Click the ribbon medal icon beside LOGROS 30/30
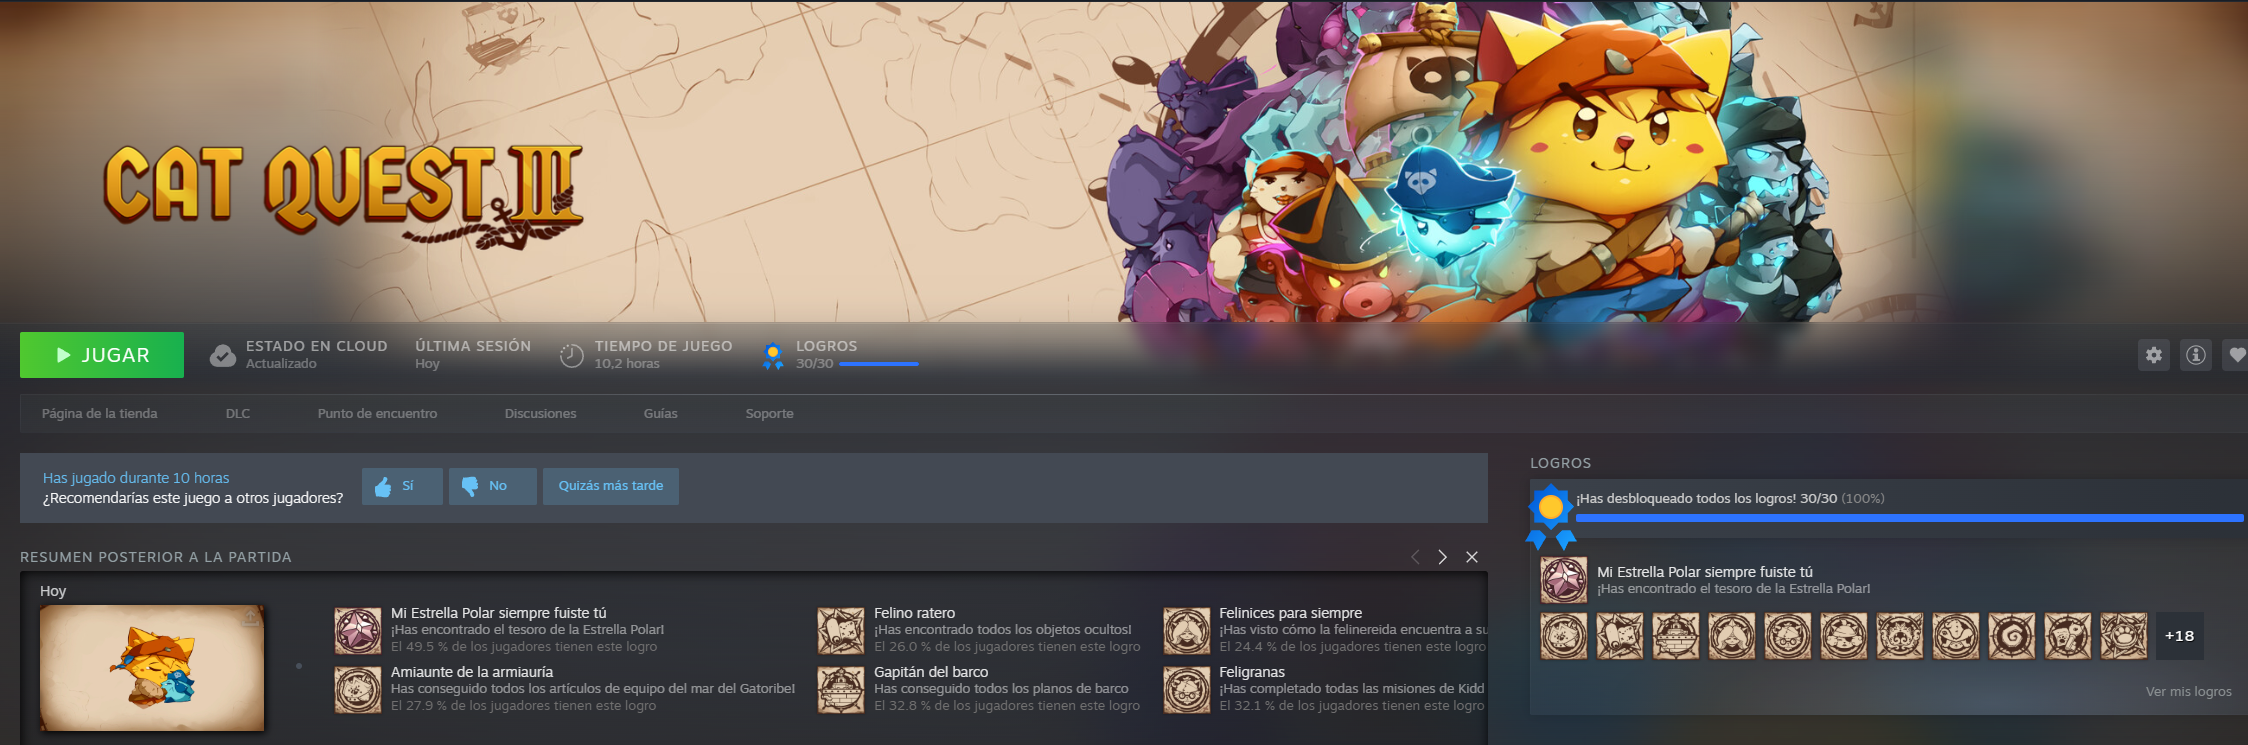2248x745 pixels. [x=773, y=355]
